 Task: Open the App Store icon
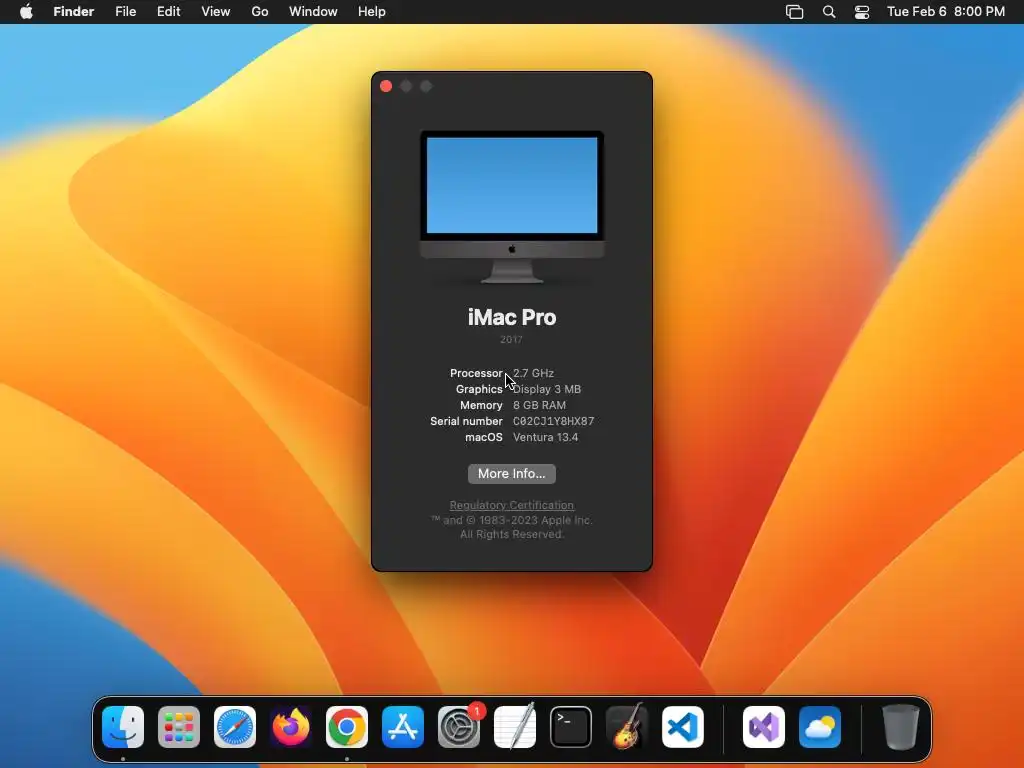[x=403, y=727]
